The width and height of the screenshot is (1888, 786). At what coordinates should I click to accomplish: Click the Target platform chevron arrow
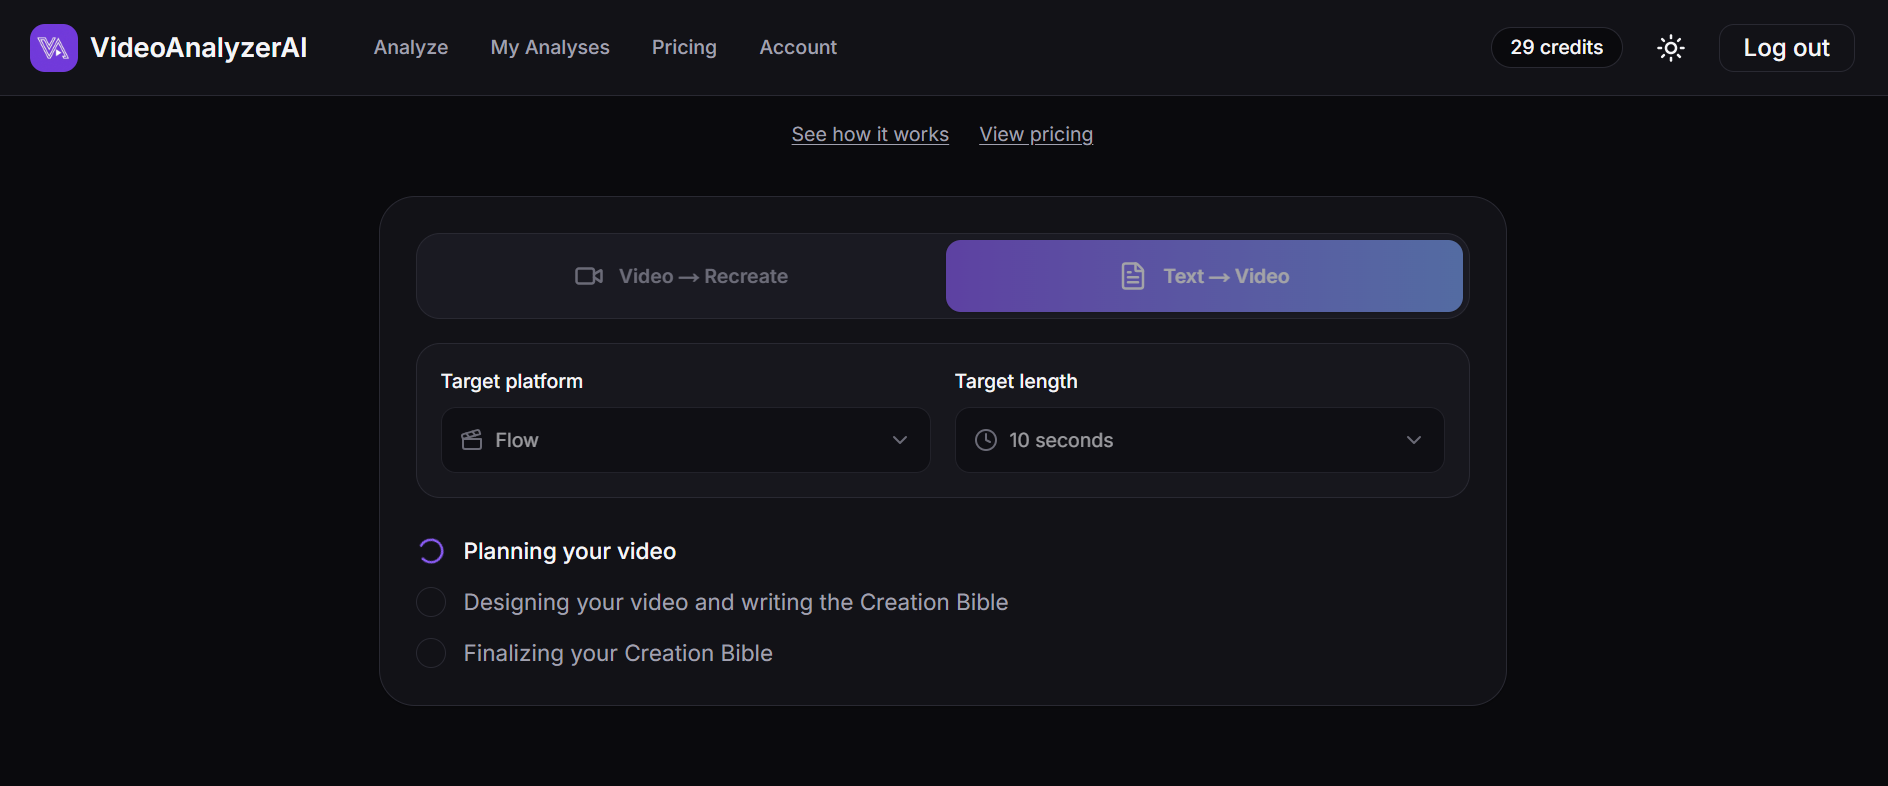click(x=900, y=440)
